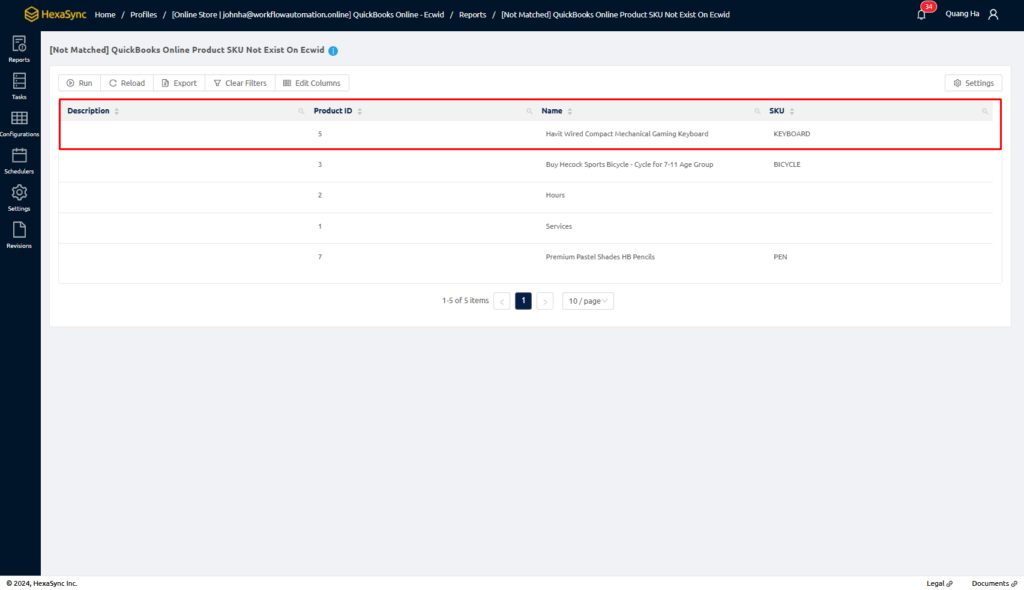Image resolution: width=1024 pixels, height=590 pixels.
Task: Click Product ID 7 cell
Action: pos(320,257)
